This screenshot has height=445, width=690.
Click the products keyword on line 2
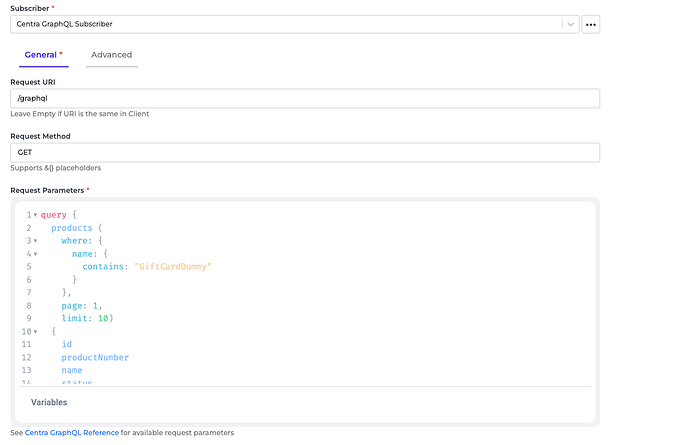tap(72, 228)
